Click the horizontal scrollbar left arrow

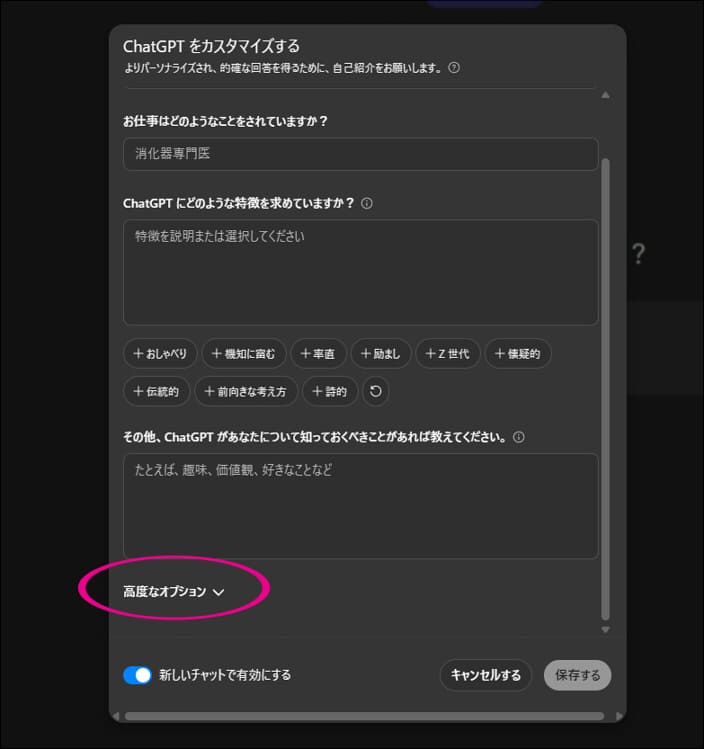click(116, 716)
